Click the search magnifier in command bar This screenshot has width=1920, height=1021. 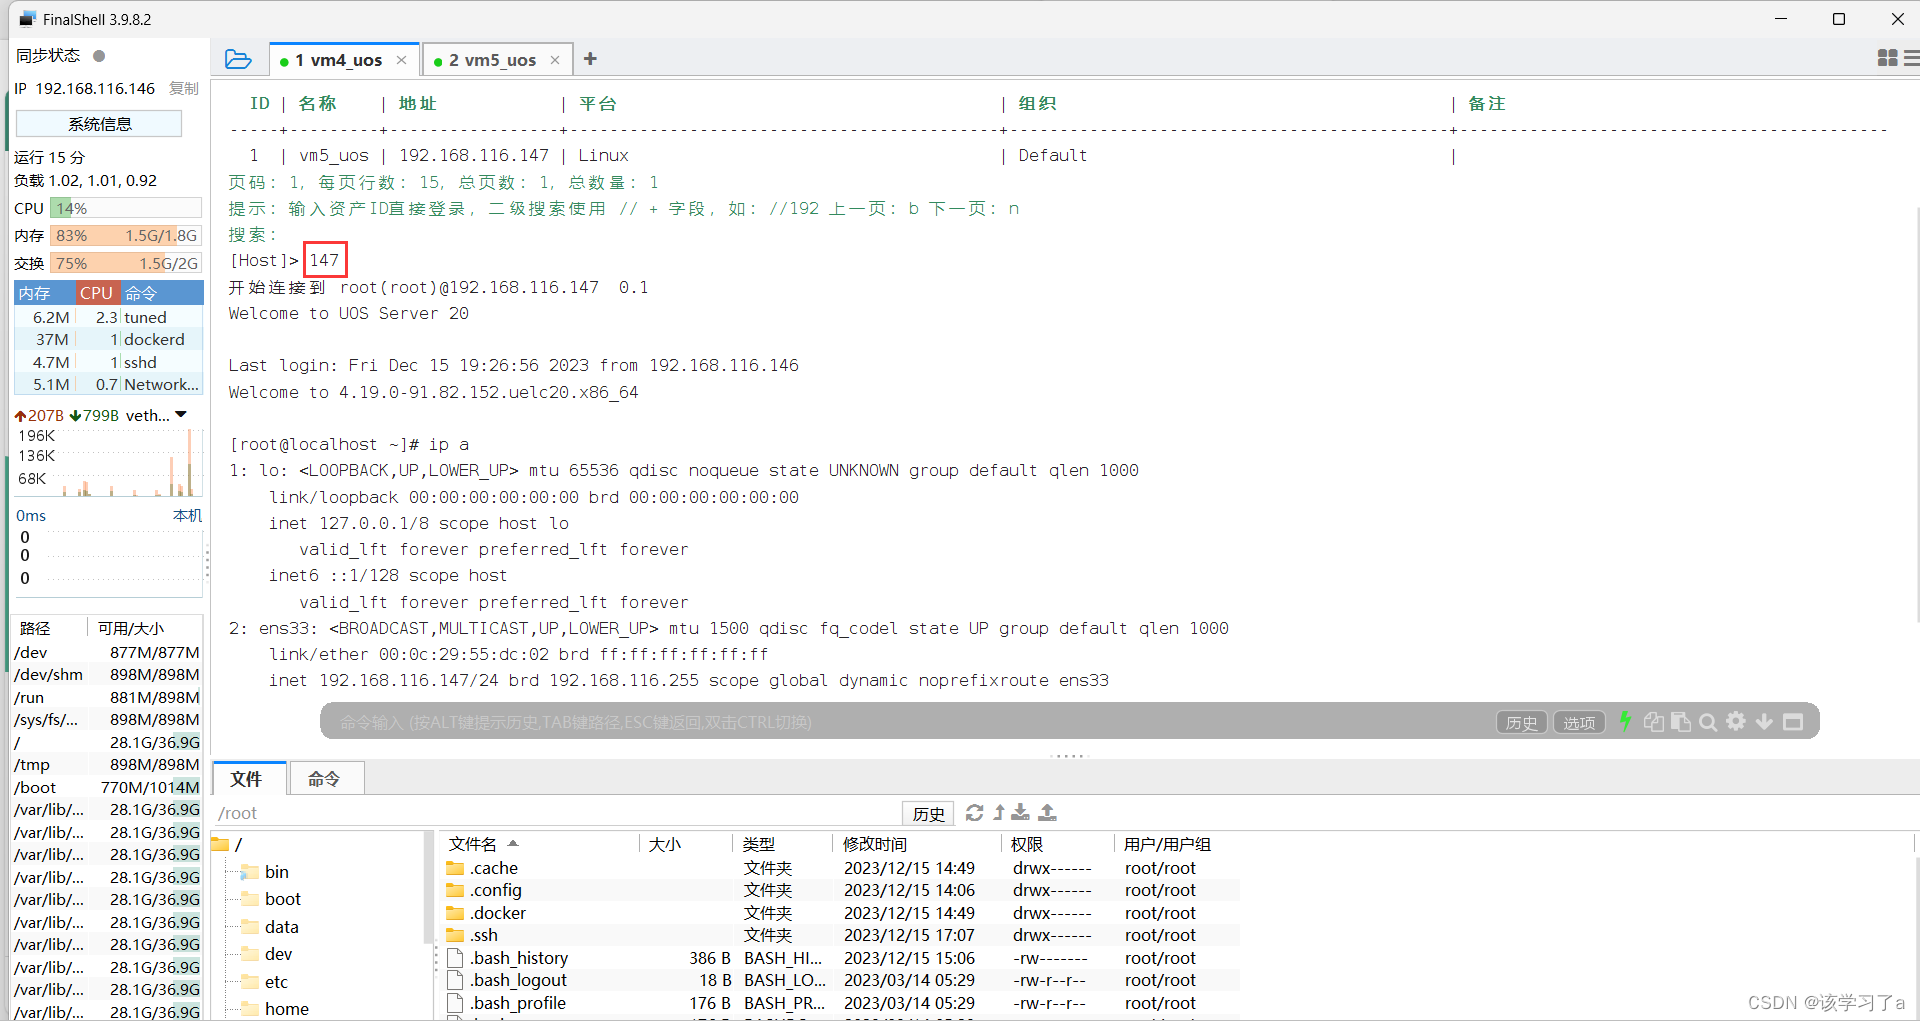pos(1708,721)
